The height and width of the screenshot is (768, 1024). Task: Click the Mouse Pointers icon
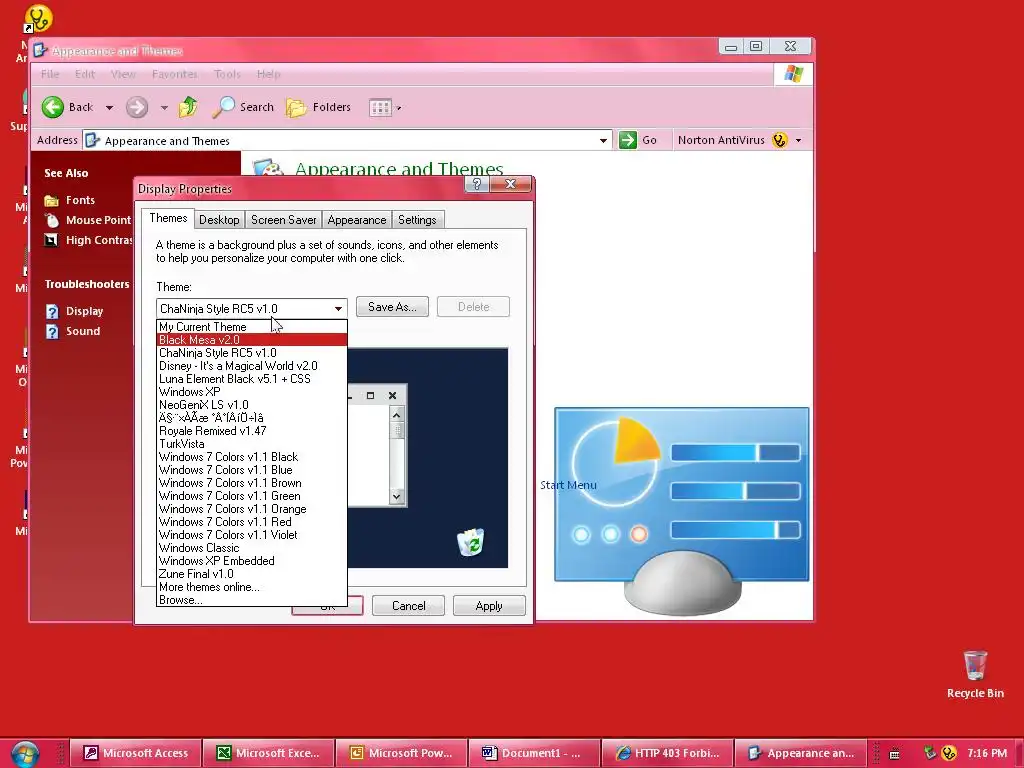[52, 220]
